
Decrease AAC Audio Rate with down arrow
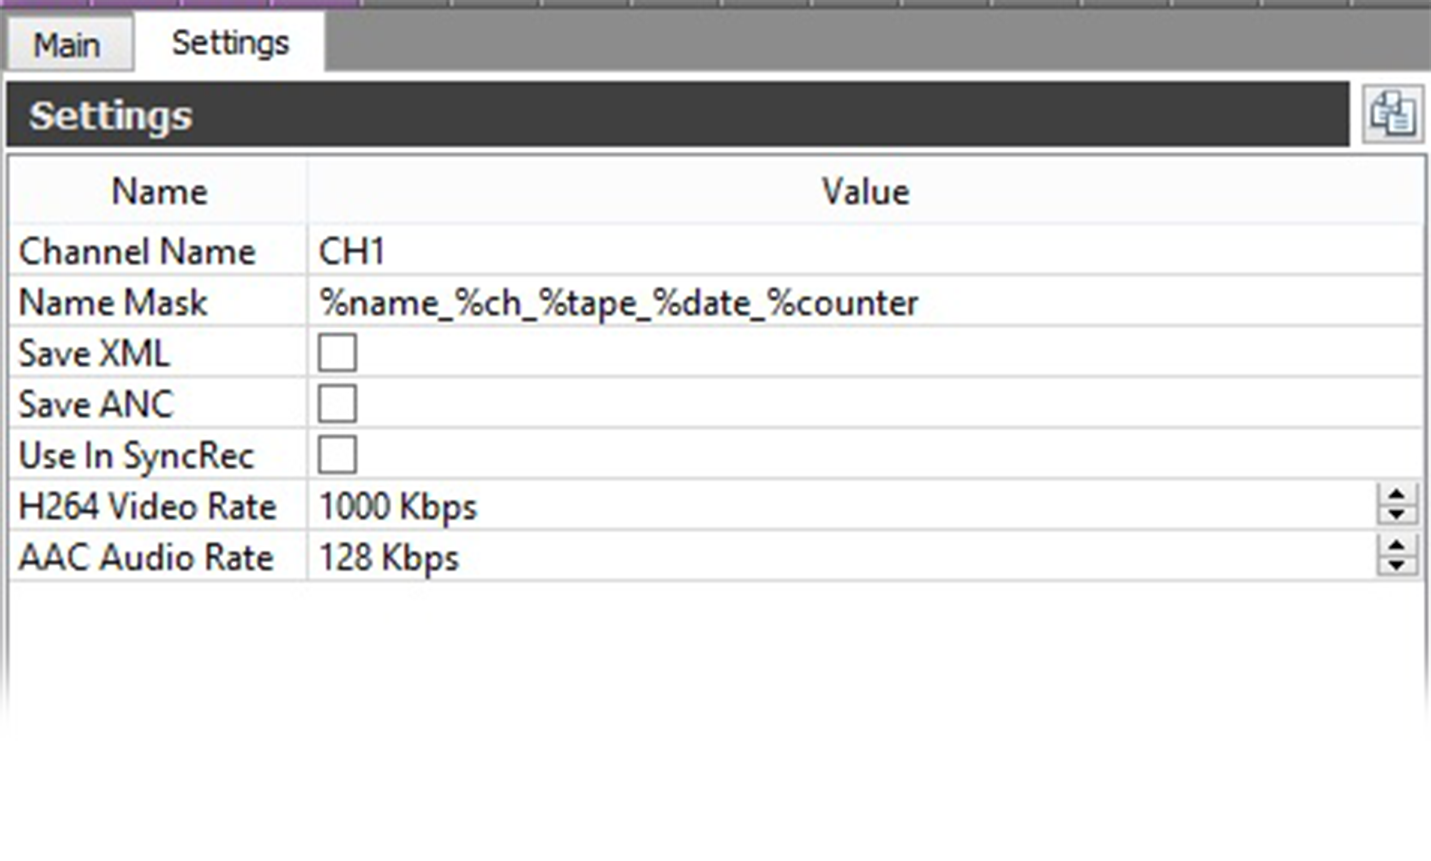point(1397,566)
